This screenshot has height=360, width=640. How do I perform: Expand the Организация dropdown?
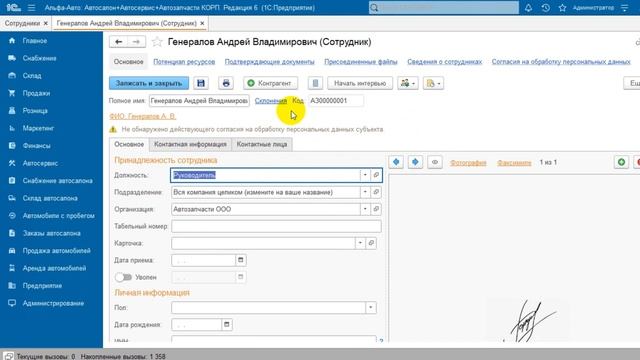pos(365,209)
